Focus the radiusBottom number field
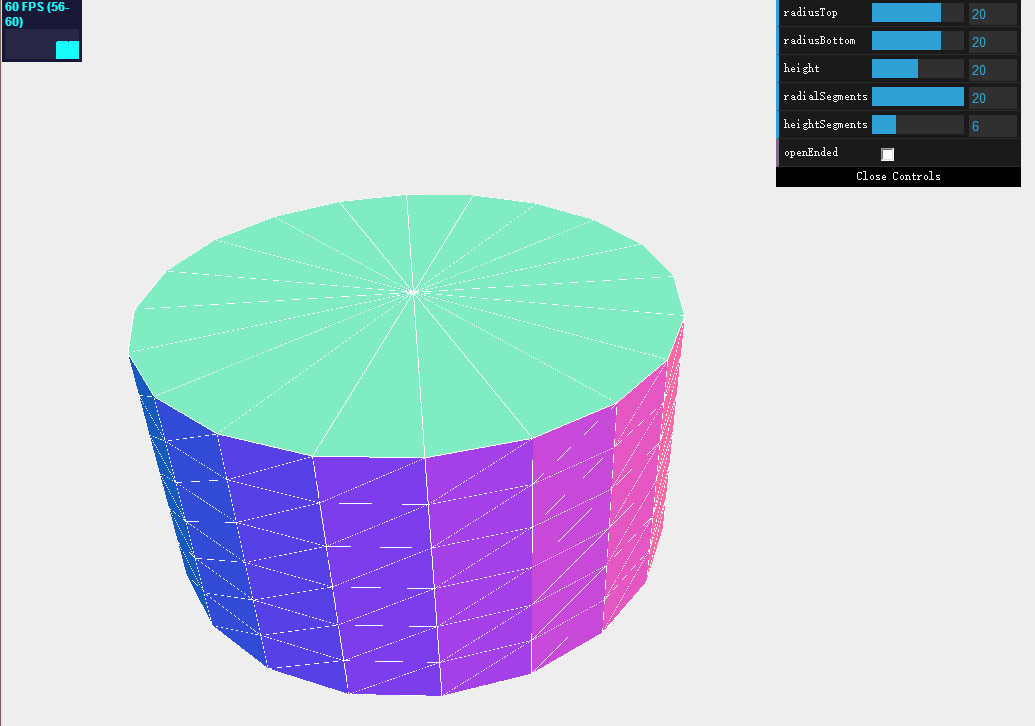1035x726 pixels. pos(992,42)
